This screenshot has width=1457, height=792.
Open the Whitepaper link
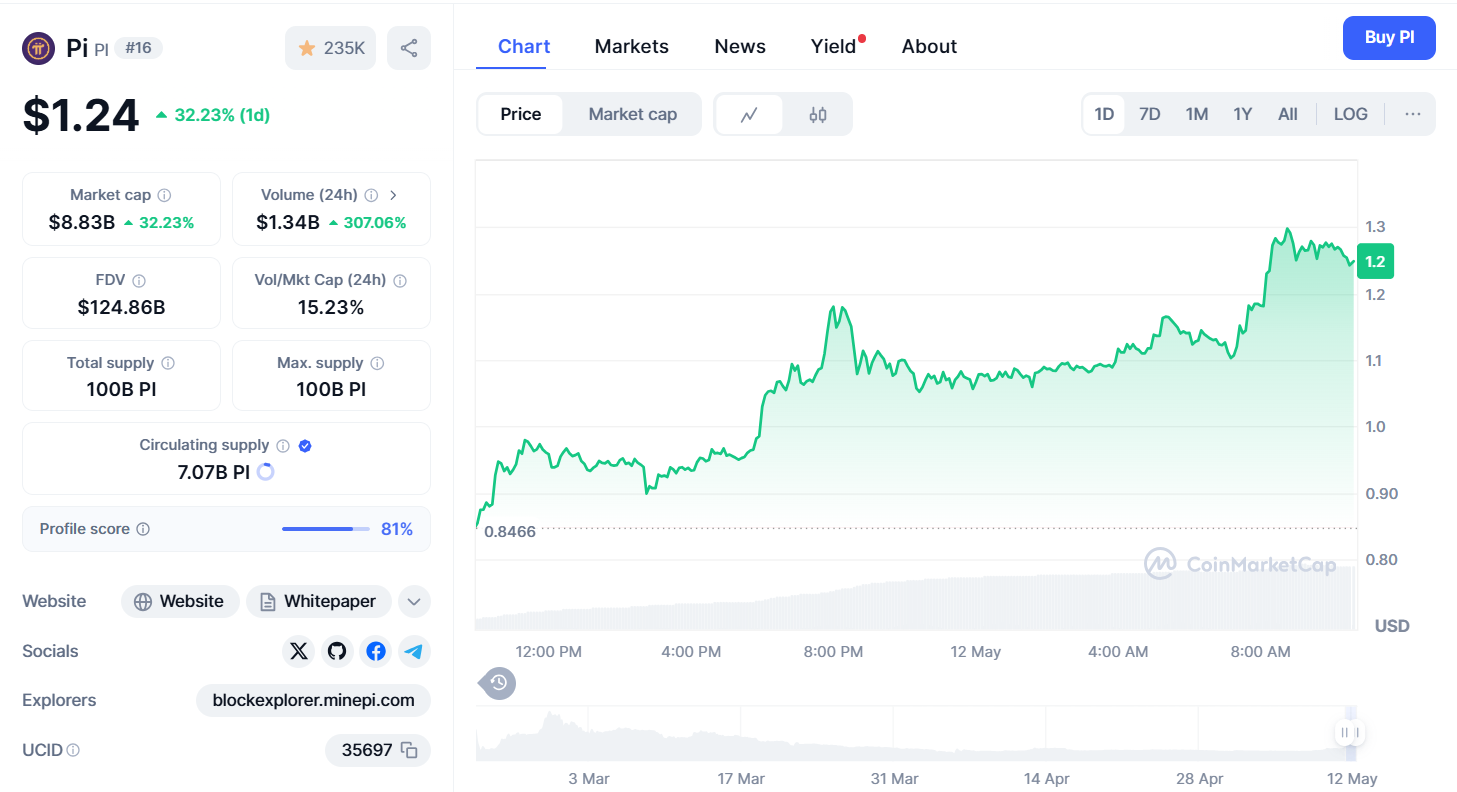(x=319, y=602)
